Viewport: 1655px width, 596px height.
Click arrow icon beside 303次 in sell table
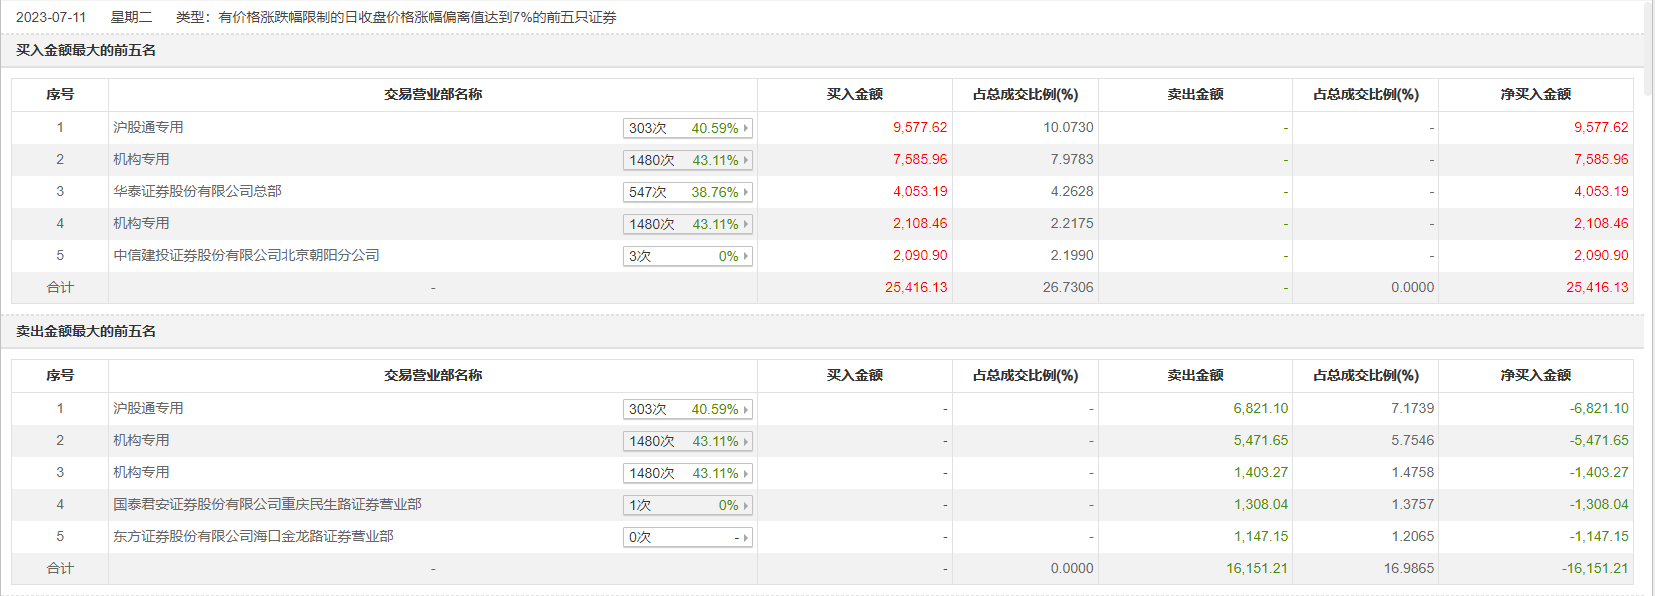point(746,409)
